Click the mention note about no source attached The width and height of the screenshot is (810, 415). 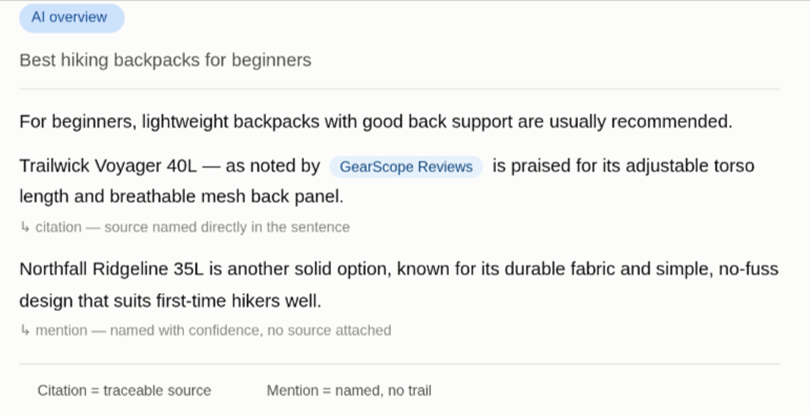213,330
